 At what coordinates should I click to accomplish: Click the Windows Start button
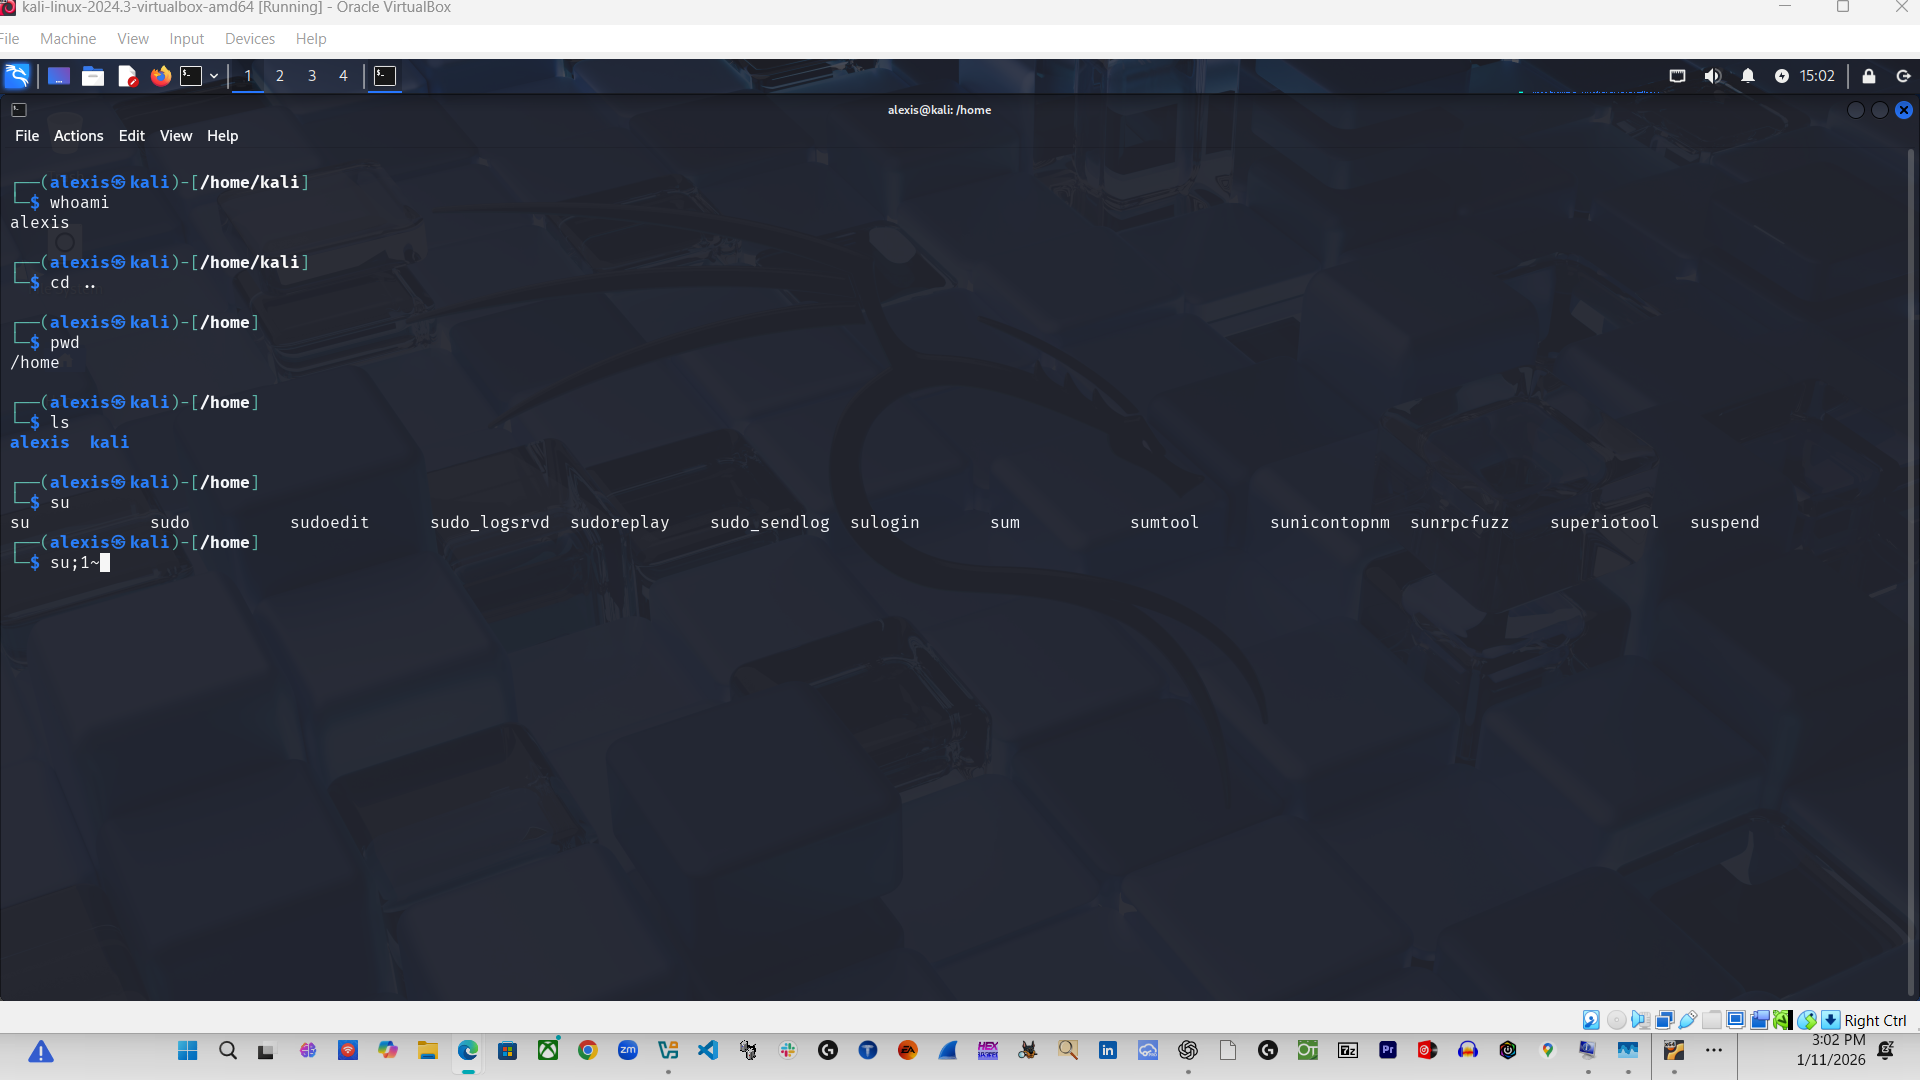coord(187,1050)
